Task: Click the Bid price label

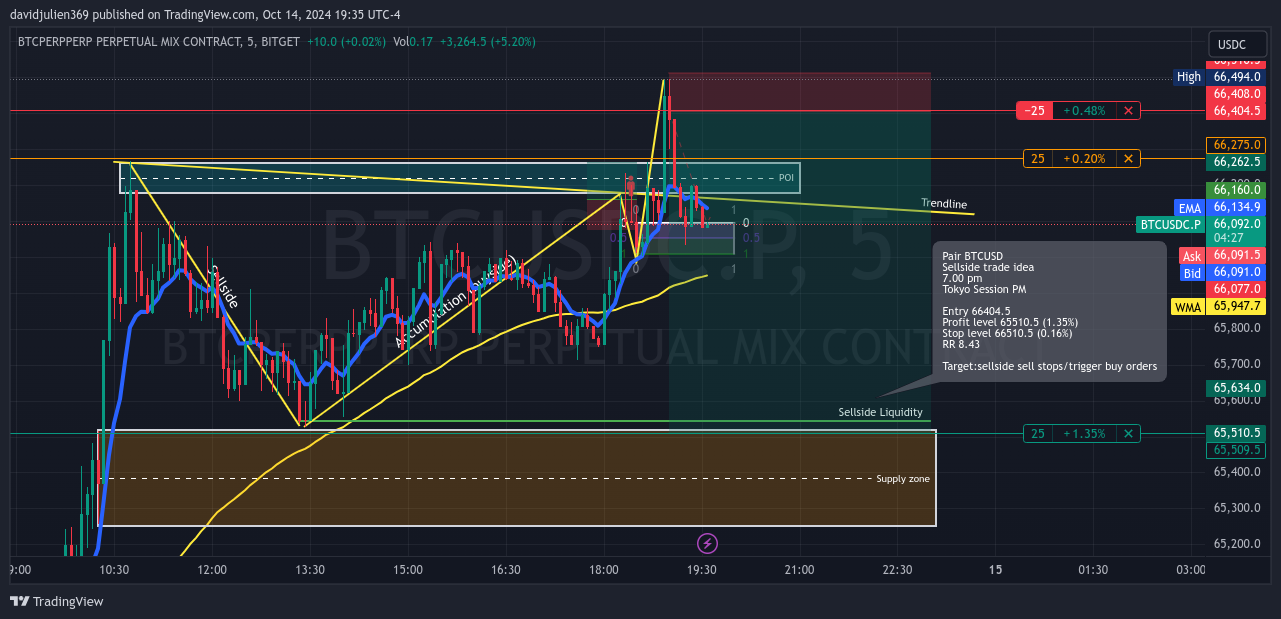Action: click(x=1192, y=272)
